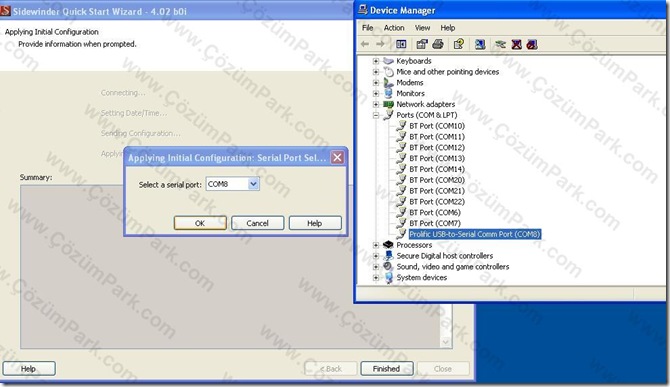Click the Forward arrow in Device Manager toolbar
Image resolution: width=670 pixels, height=387 pixels.
pyautogui.click(x=380, y=44)
